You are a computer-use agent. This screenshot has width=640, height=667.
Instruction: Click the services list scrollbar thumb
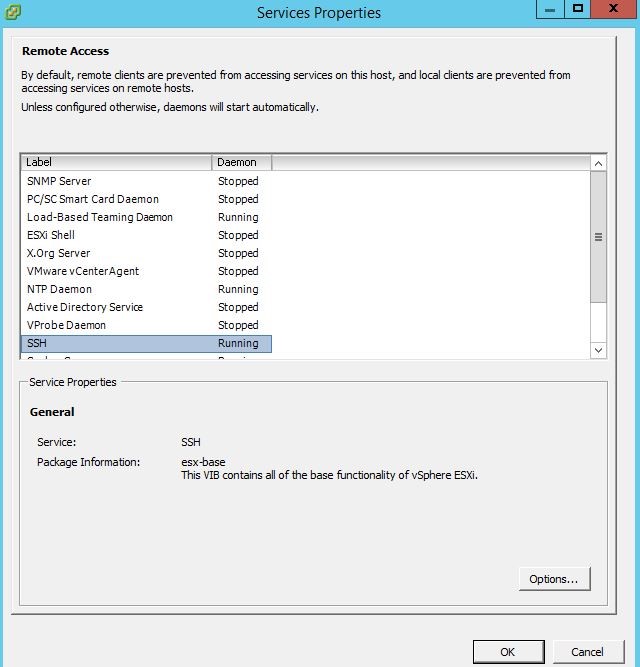coord(598,237)
